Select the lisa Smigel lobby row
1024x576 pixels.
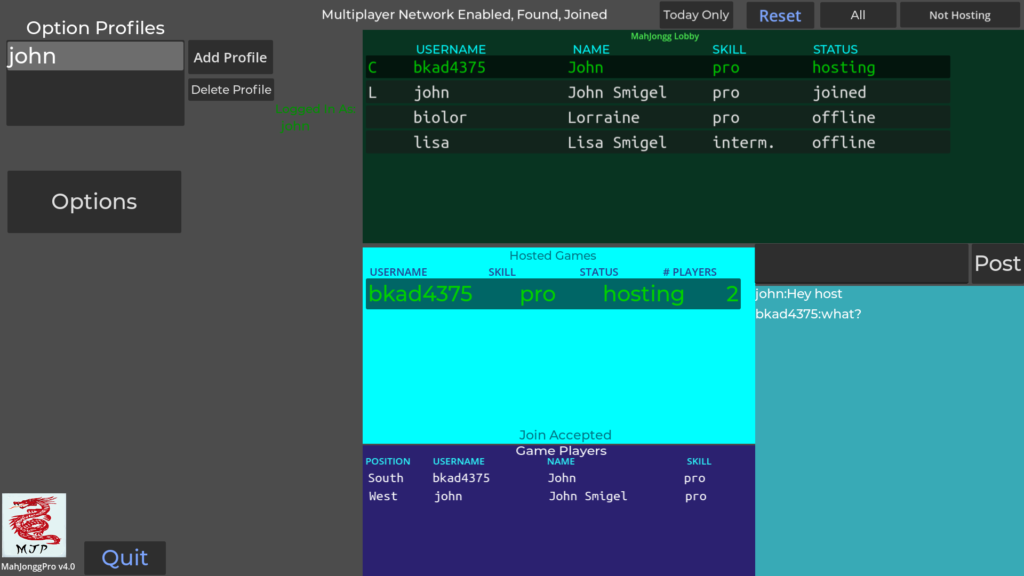coord(657,143)
